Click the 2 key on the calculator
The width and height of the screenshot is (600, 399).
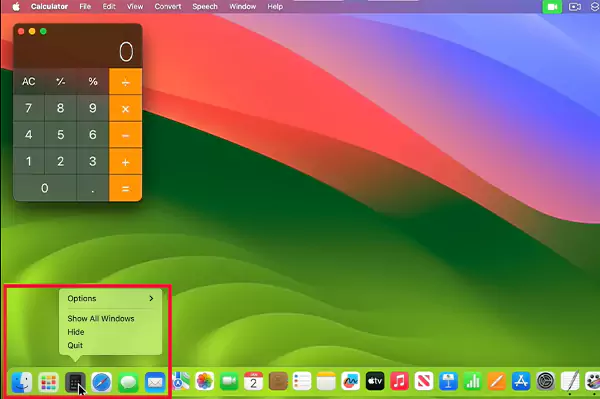pyautogui.click(x=60, y=161)
